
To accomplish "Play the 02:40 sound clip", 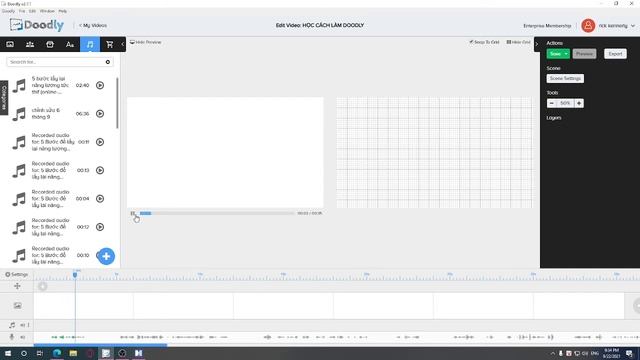I will [x=100, y=85].
